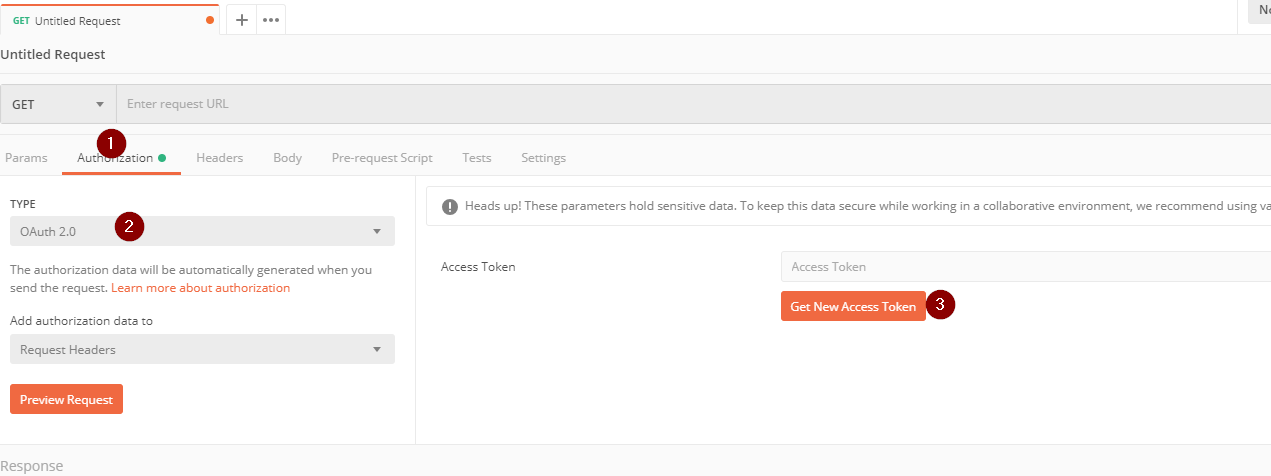Viewport: 1271px width, 476px height.
Task: Switch to the Settings tab
Action: click(543, 158)
